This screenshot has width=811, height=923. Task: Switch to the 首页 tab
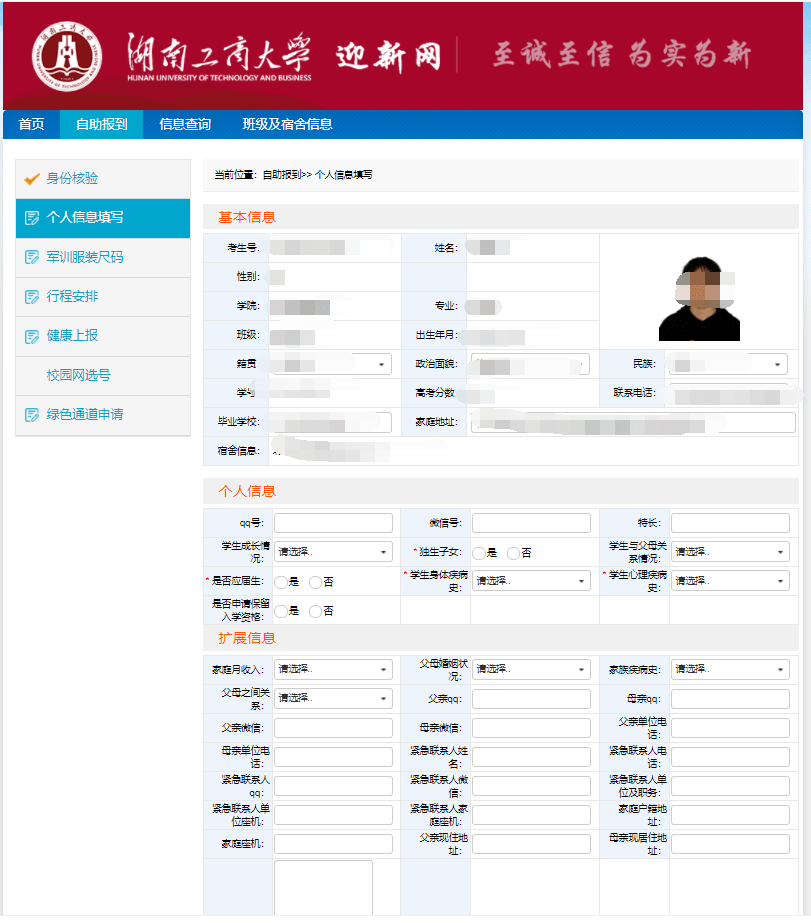(29, 125)
